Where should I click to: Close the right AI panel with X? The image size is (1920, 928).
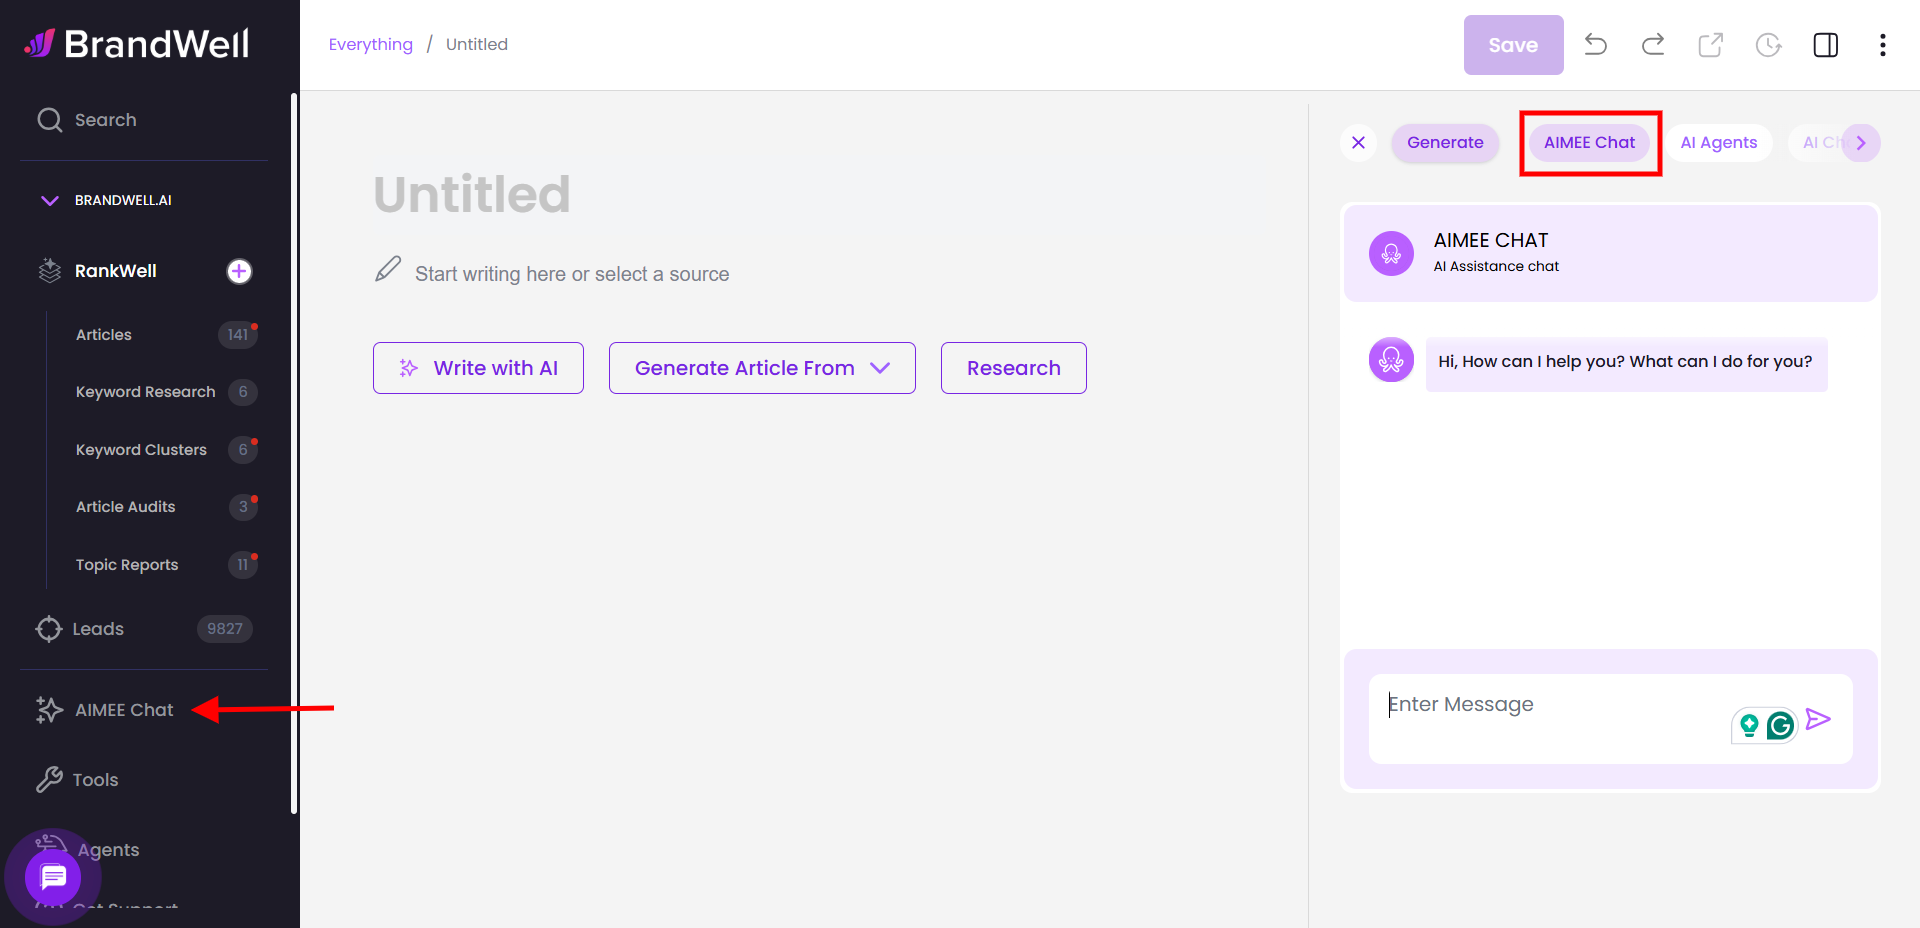pyautogui.click(x=1358, y=143)
